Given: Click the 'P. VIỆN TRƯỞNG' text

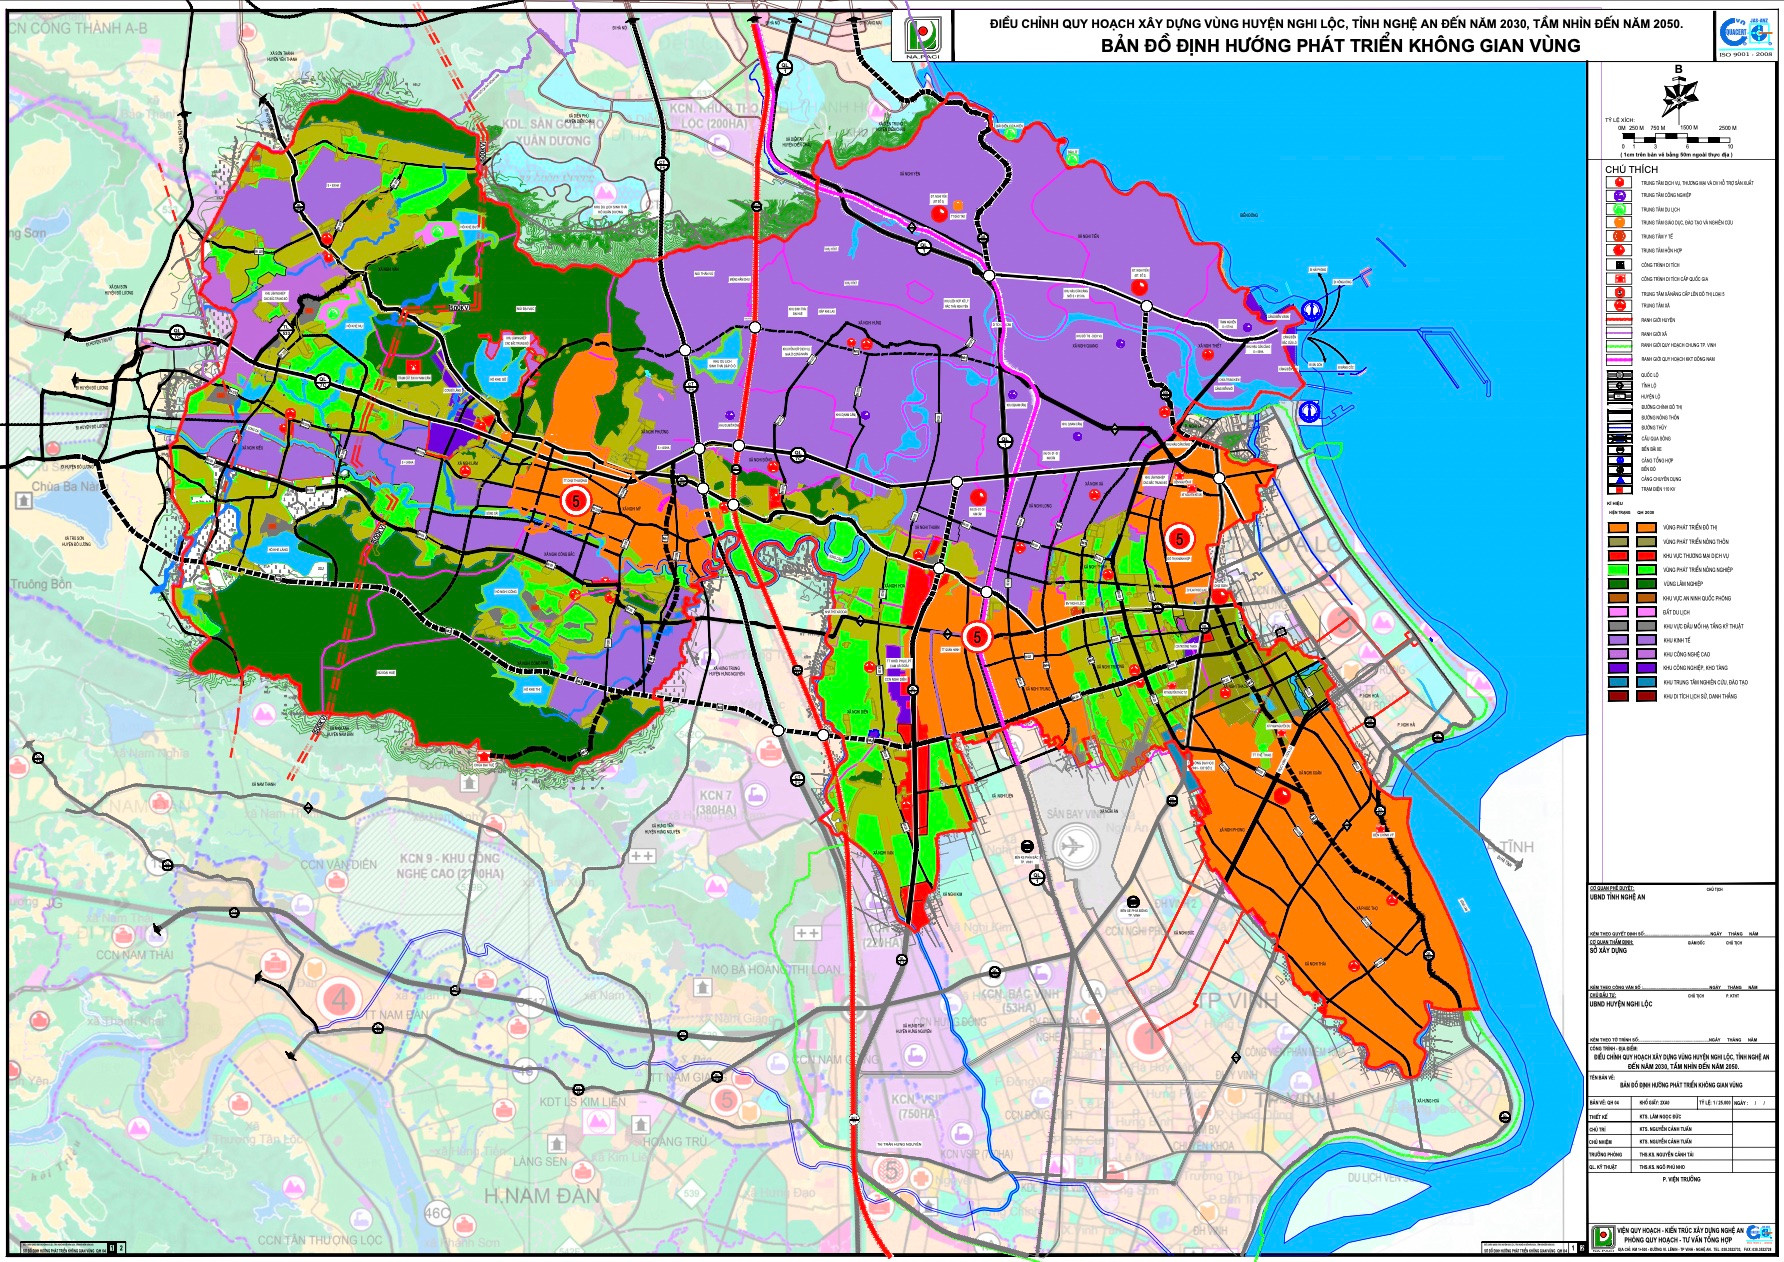Looking at the screenshot, I should (x=1681, y=1180).
